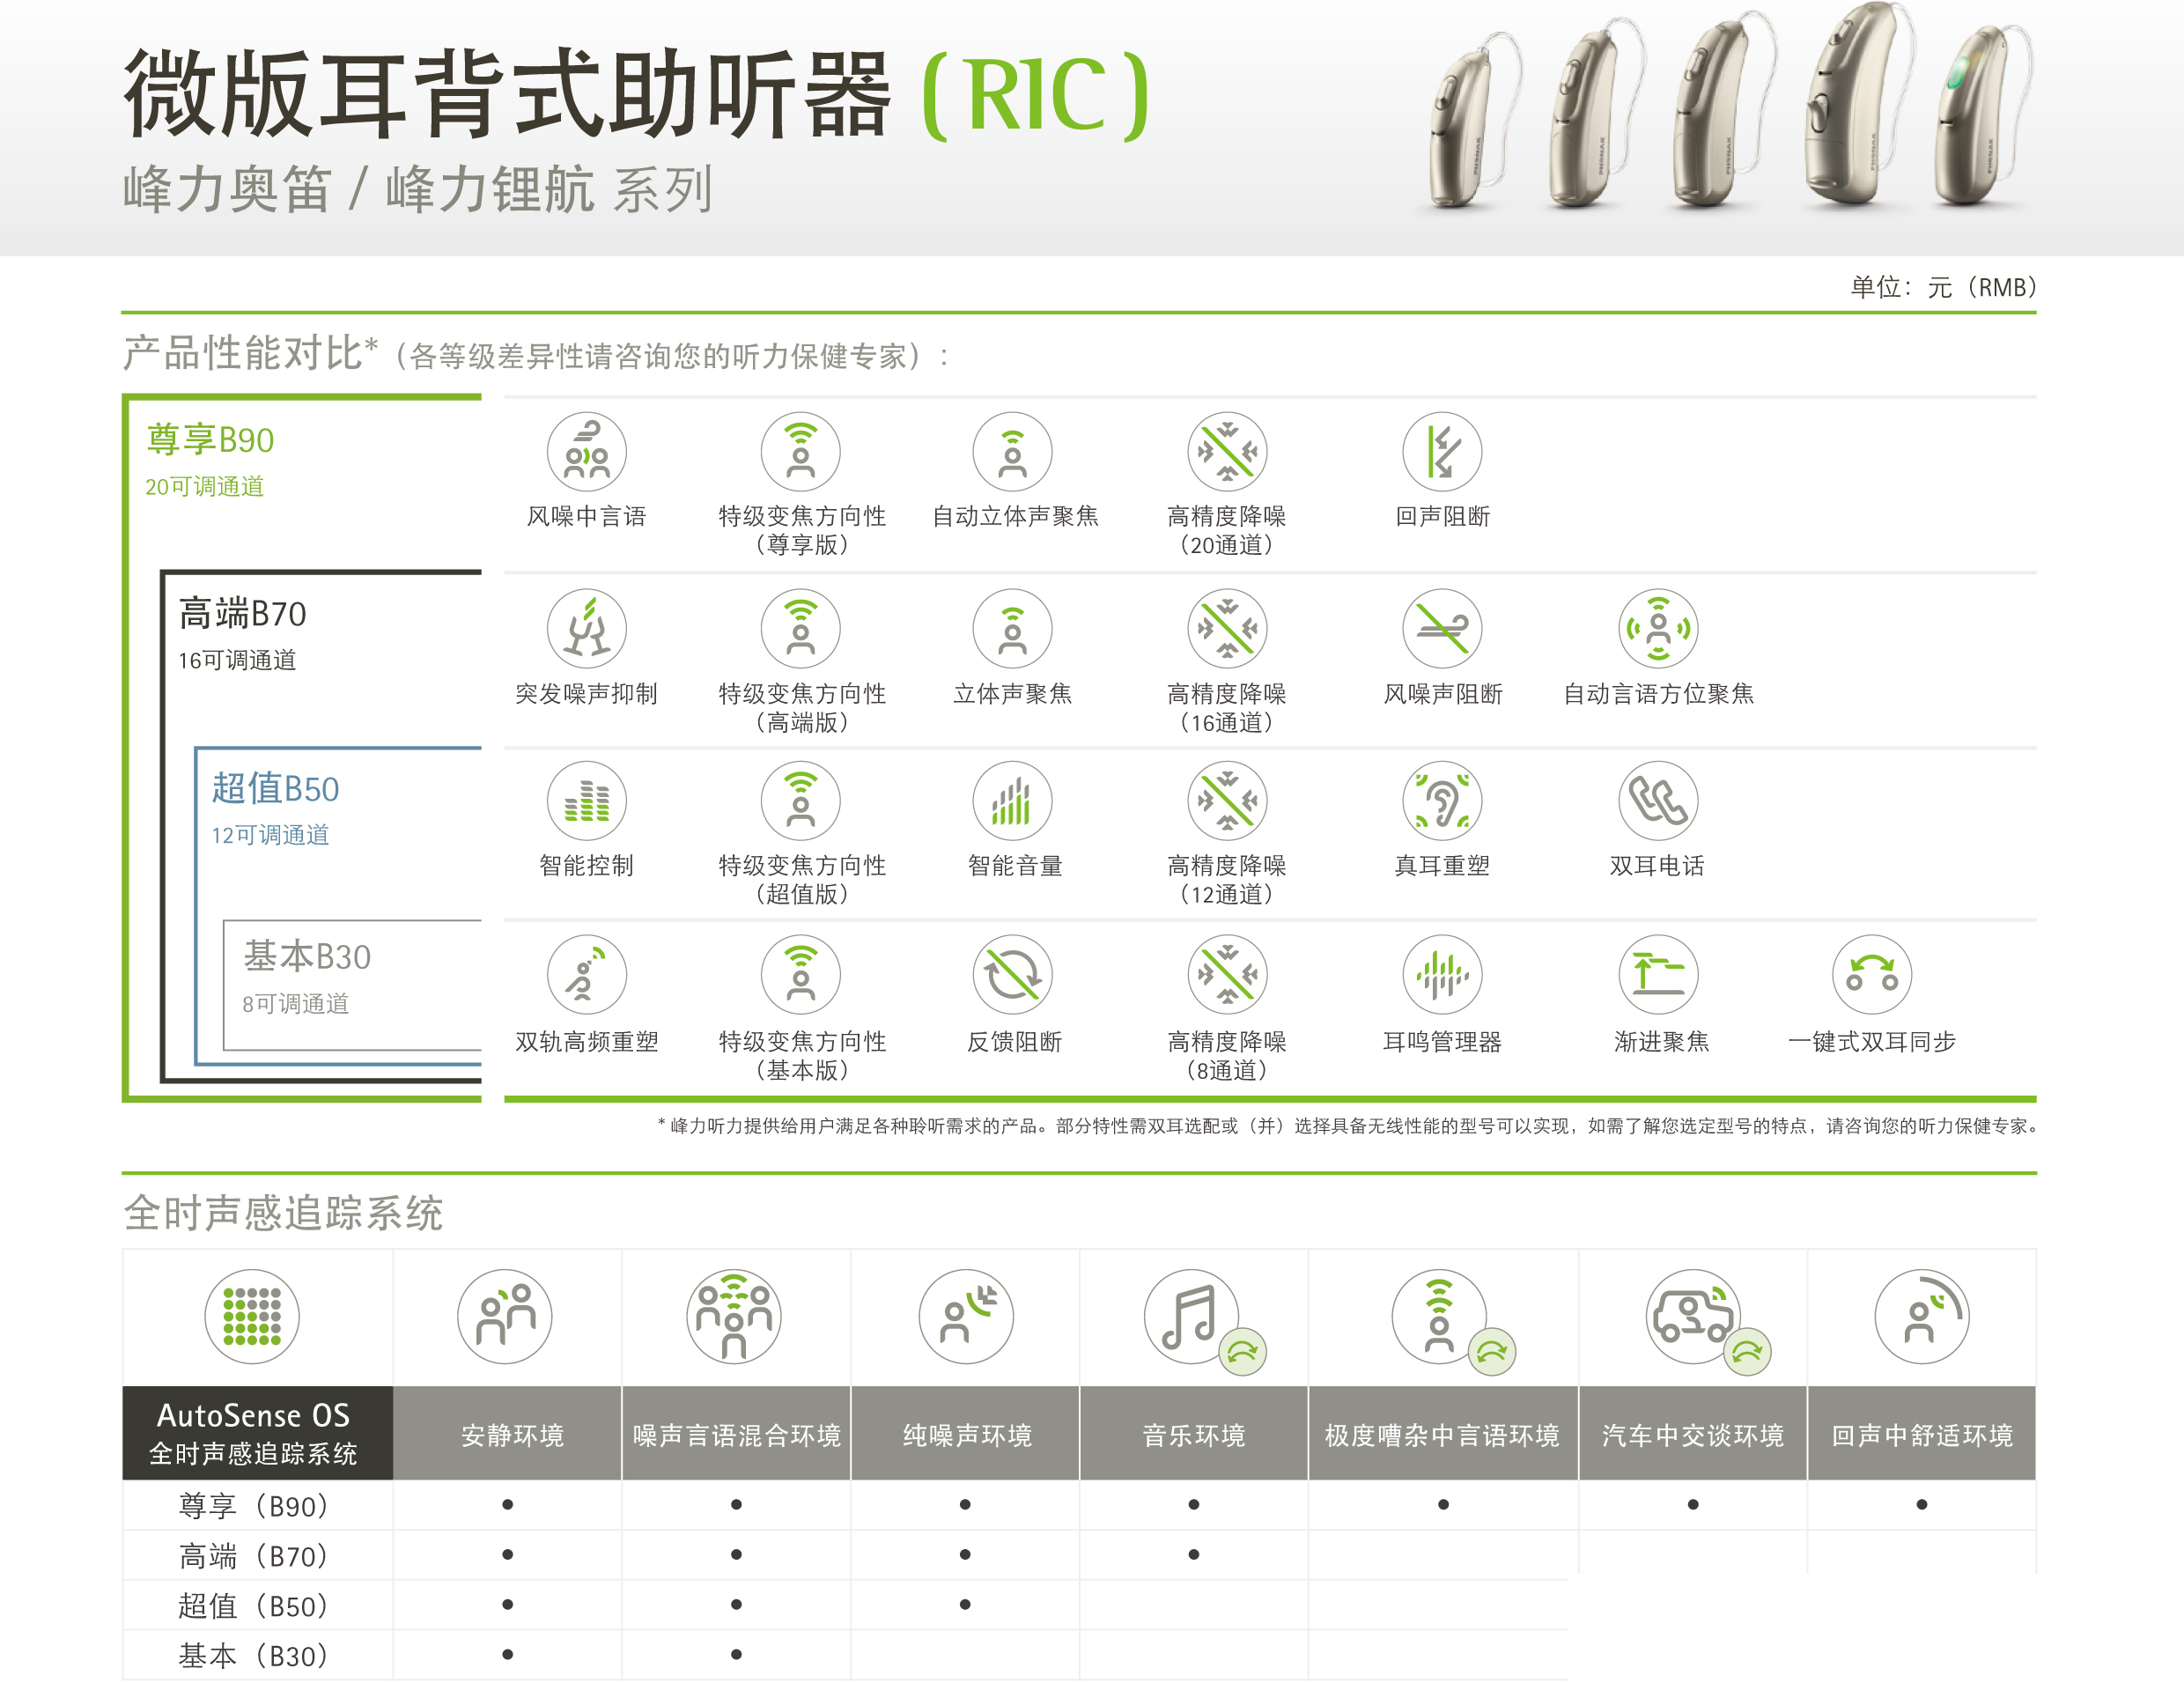Viewport: 2184px width, 1683px height.
Task: Click the 双耳电话 phone icon
Action: click(1658, 801)
